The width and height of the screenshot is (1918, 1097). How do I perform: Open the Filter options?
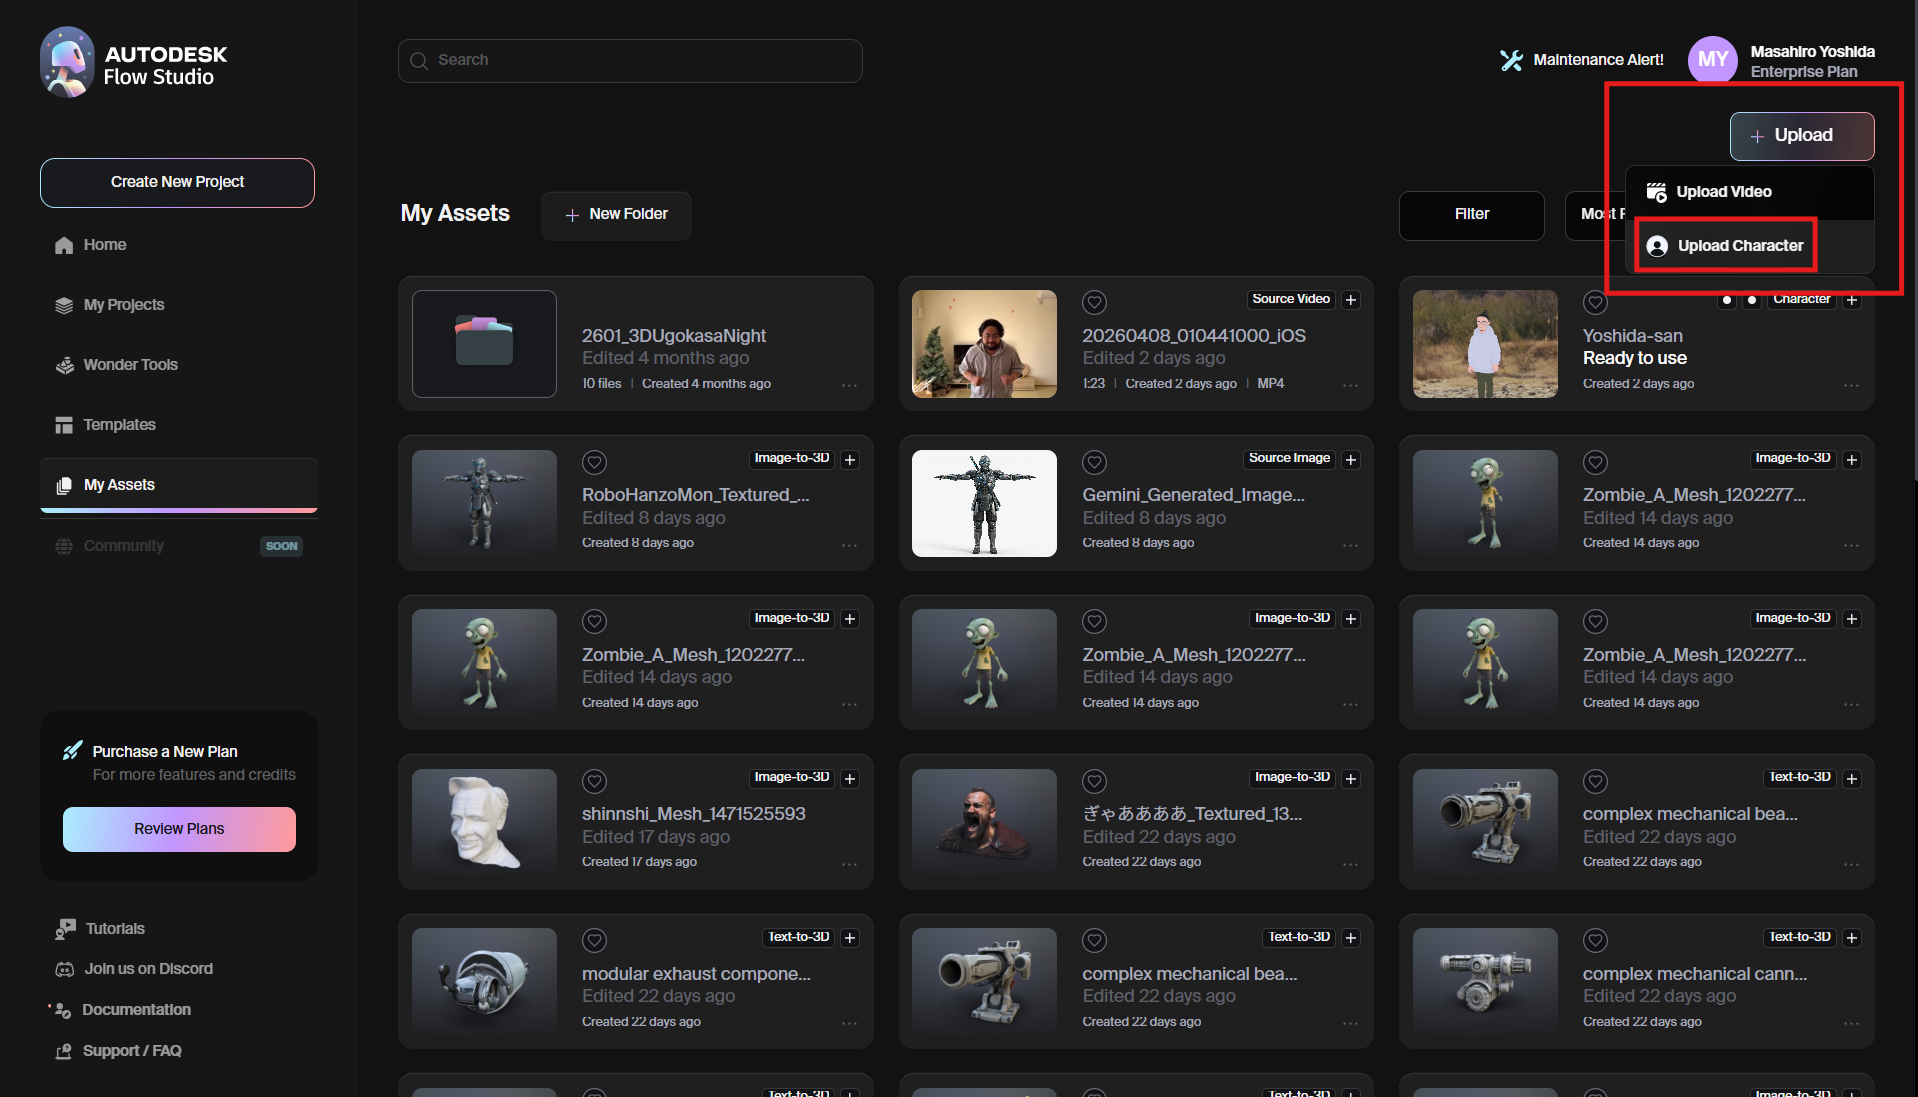coord(1471,214)
